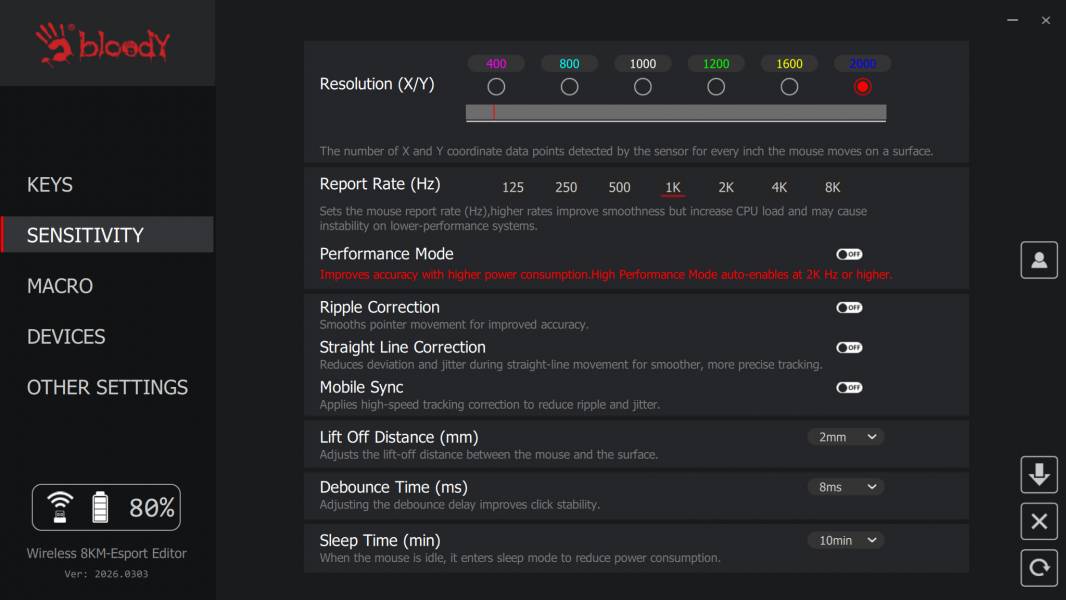Set report rate to 8K
Viewport: 1066px width, 600px height.
click(832, 188)
